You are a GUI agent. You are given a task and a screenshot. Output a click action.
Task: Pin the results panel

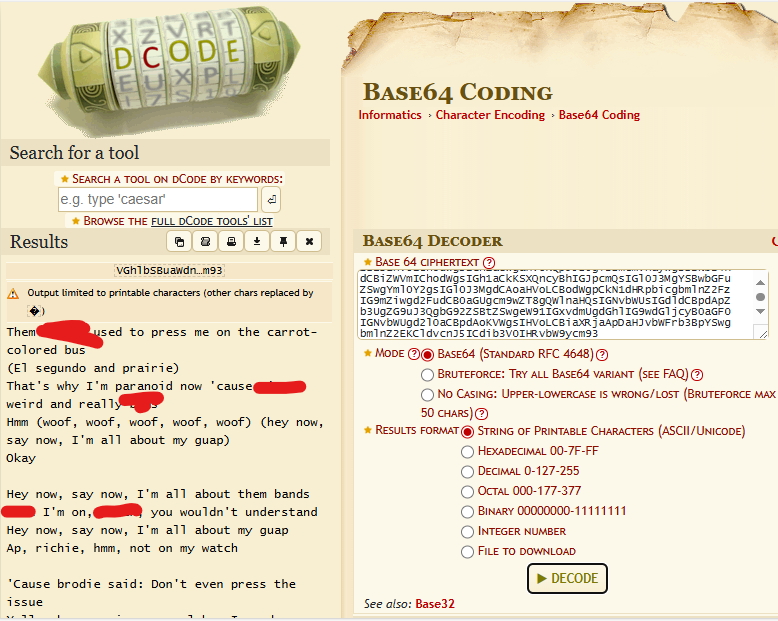click(x=283, y=242)
